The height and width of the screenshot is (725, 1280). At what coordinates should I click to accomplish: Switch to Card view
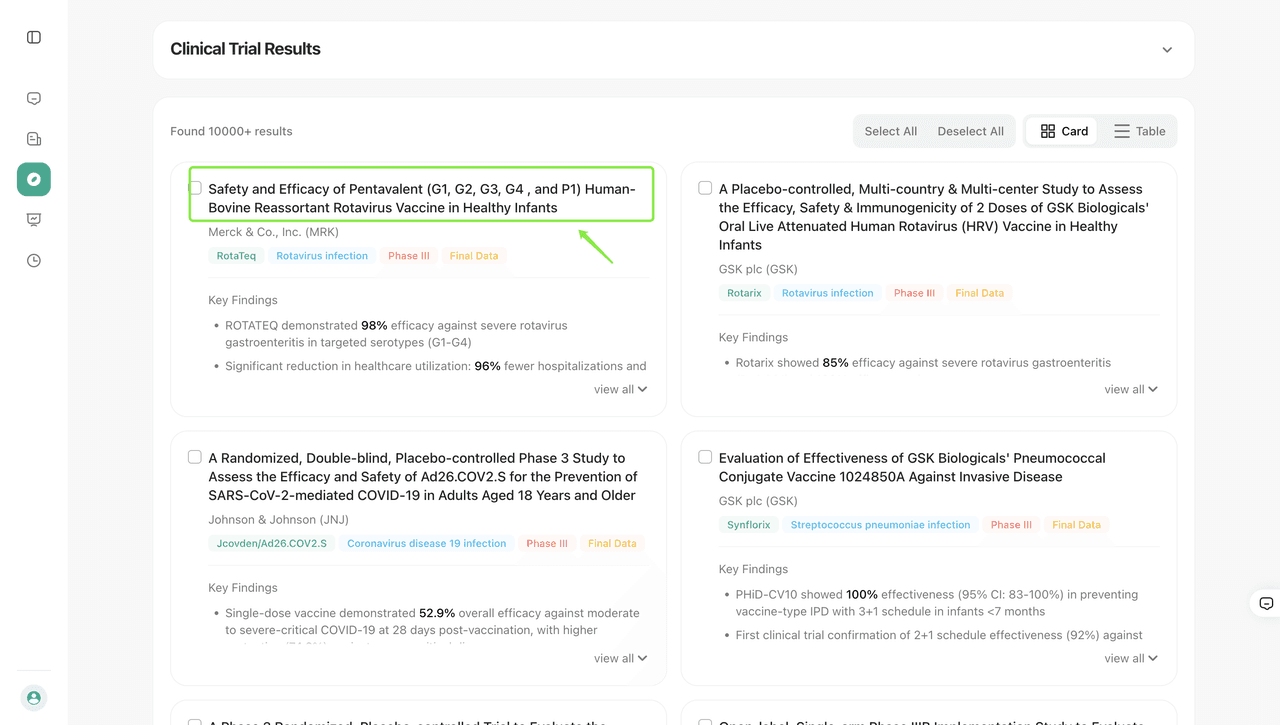point(1062,130)
